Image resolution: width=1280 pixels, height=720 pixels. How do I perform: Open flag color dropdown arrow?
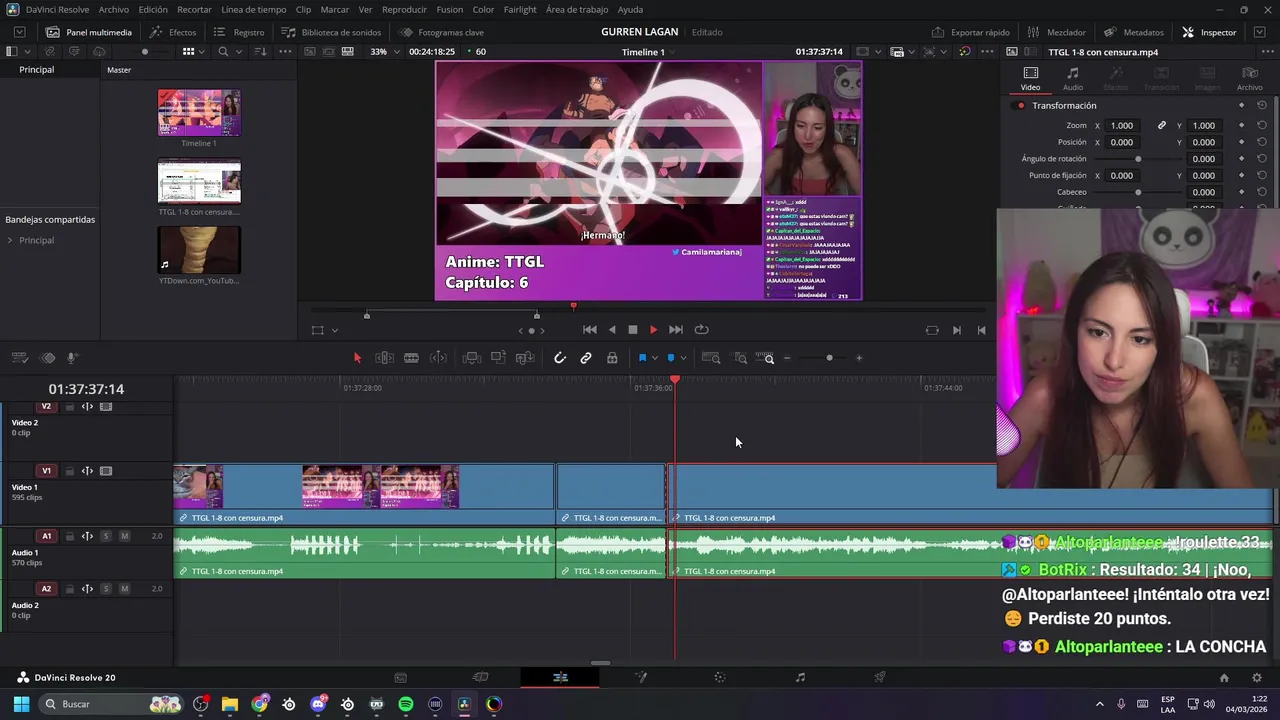pos(655,358)
